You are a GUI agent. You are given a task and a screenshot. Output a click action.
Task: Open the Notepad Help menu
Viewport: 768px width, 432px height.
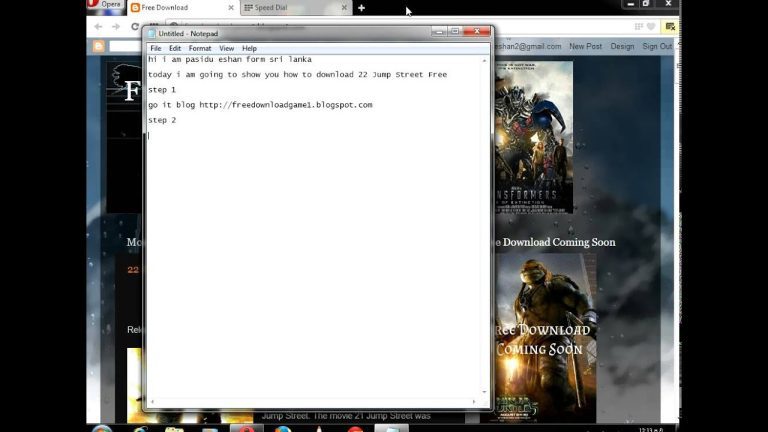click(x=249, y=48)
